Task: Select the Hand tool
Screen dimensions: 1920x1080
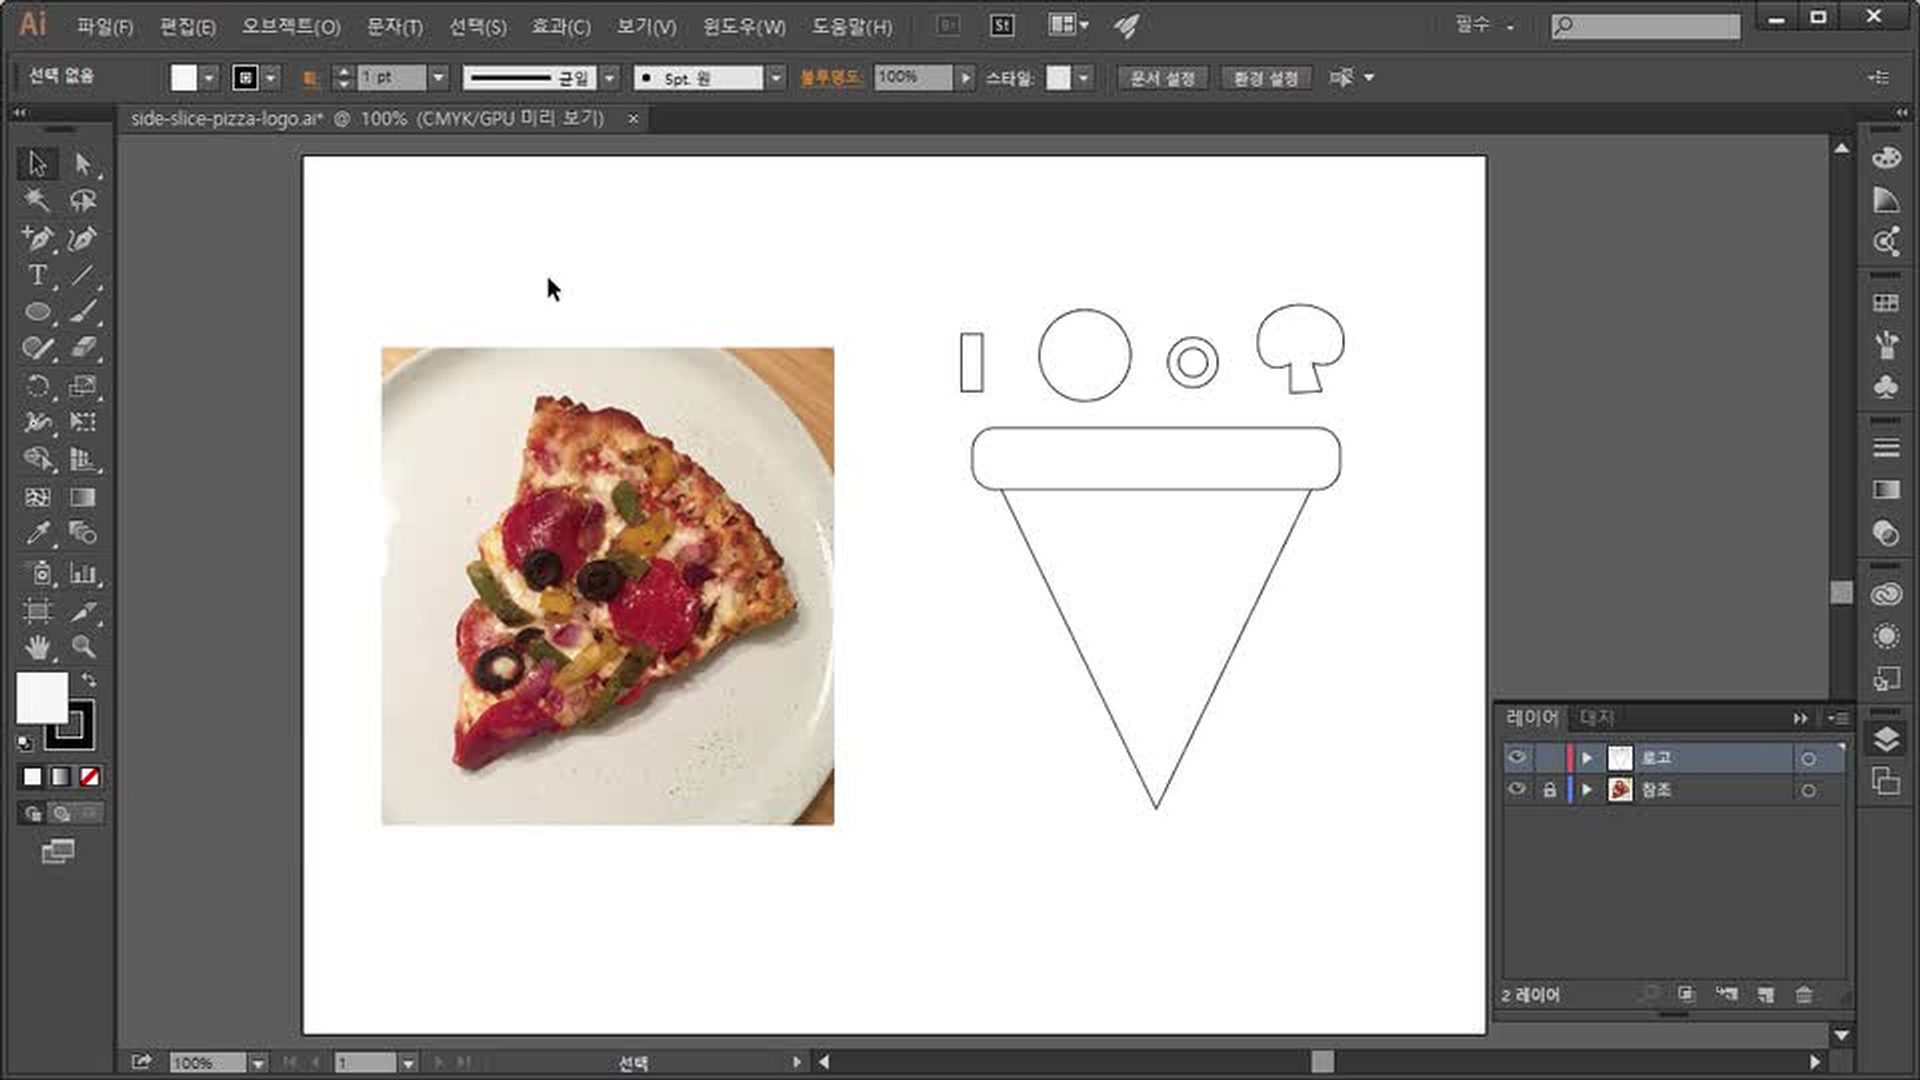Action: [37, 646]
